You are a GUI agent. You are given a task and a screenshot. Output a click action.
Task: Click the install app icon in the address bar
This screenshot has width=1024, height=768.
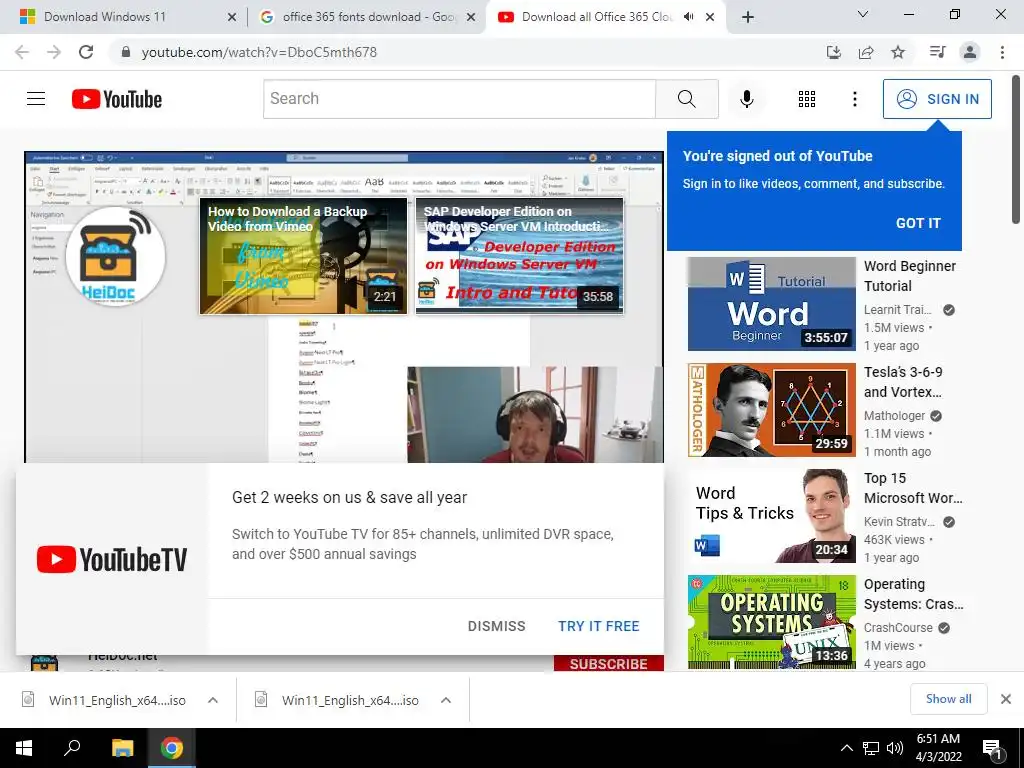pyautogui.click(x=833, y=52)
